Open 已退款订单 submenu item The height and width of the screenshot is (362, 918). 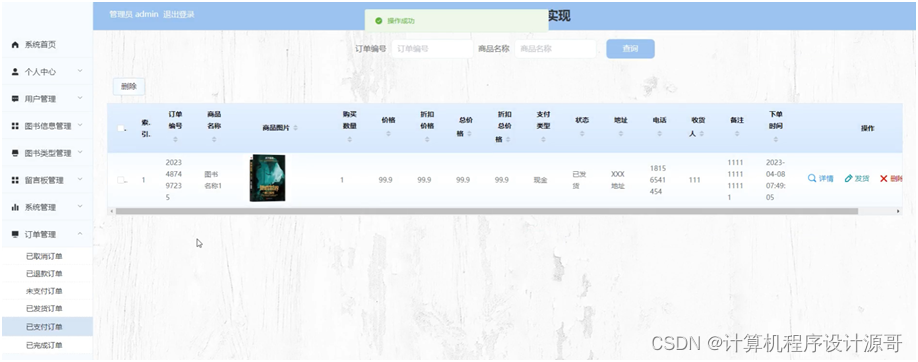pyautogui.click(x=47, y=274)
